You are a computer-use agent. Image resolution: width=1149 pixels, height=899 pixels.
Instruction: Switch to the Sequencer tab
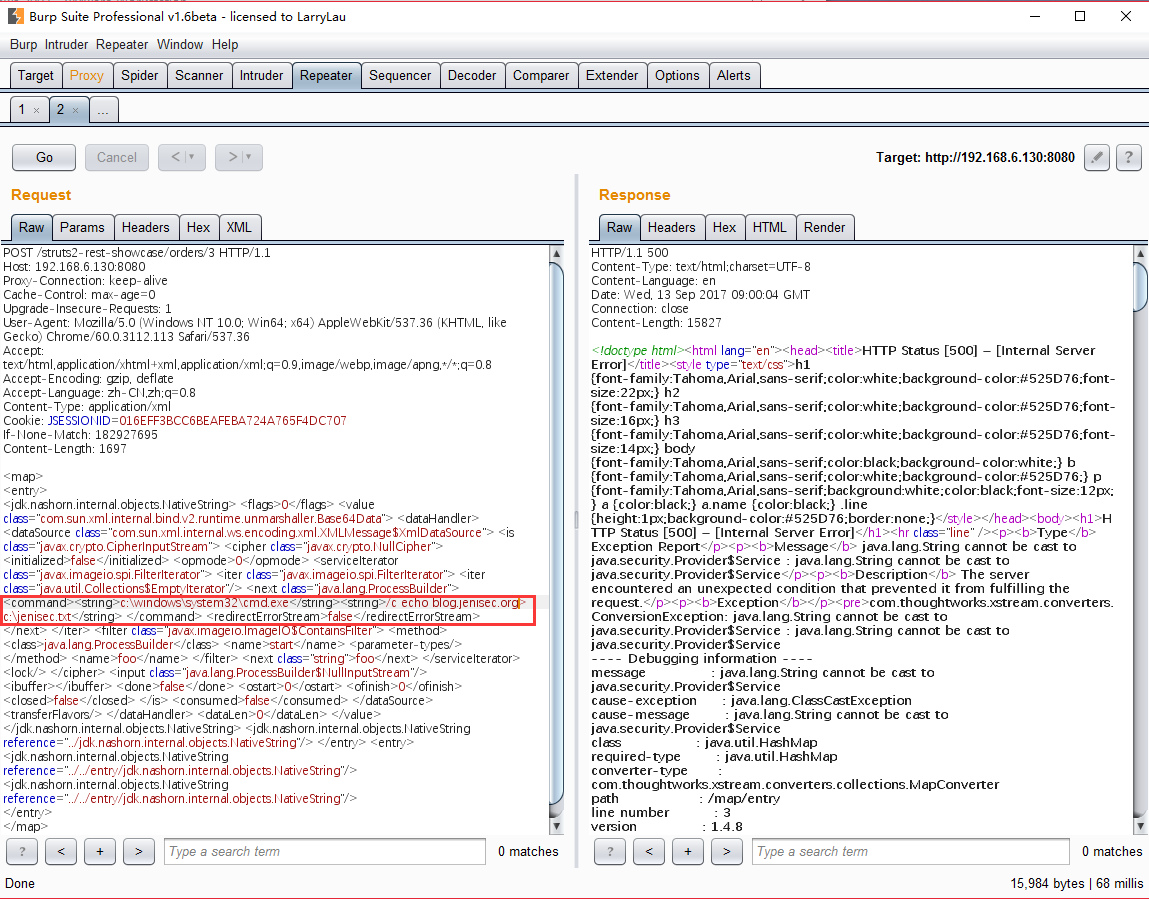[x=400, y=75]
